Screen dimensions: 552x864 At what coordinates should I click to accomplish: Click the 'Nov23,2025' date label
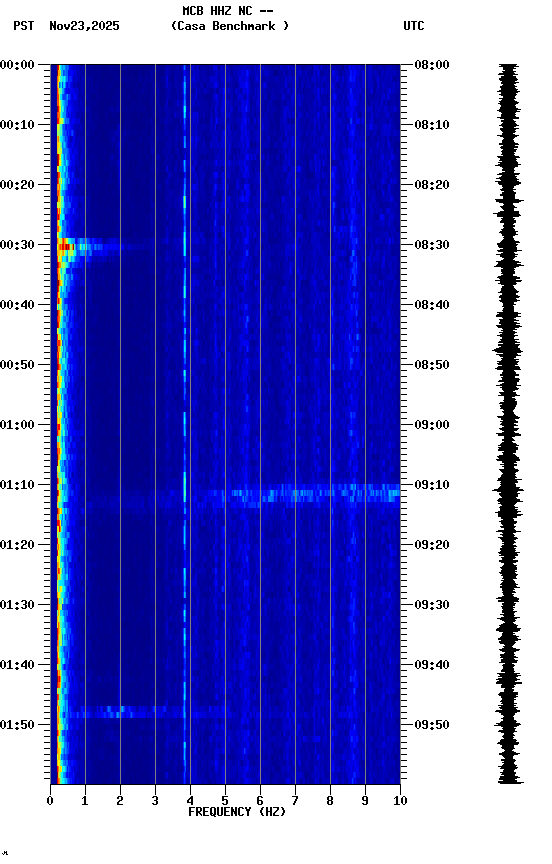(84, 26)
